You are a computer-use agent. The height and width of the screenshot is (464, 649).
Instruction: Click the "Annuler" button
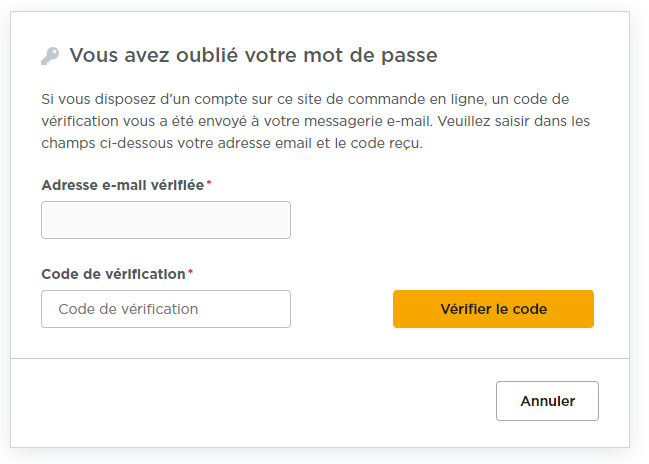(547, 401)
